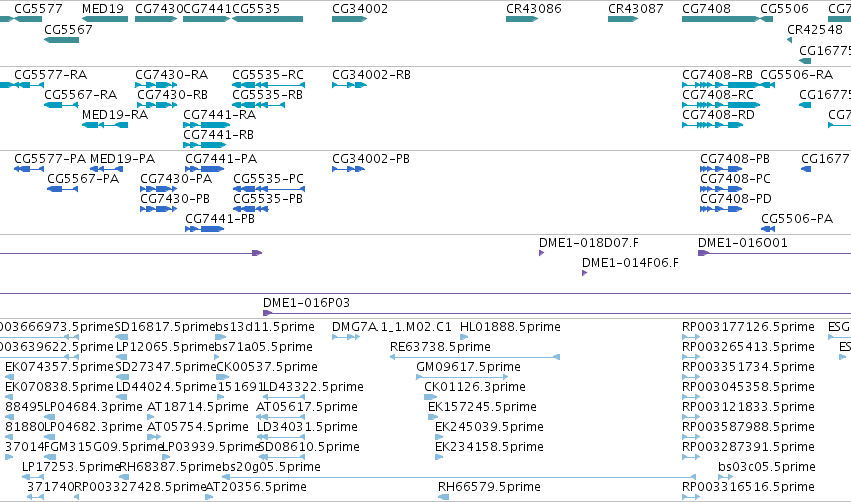Click EST EK245039.5prime label
Image resolution: width=851 pixels, height=502 pixels.
(x=489, y=427)
